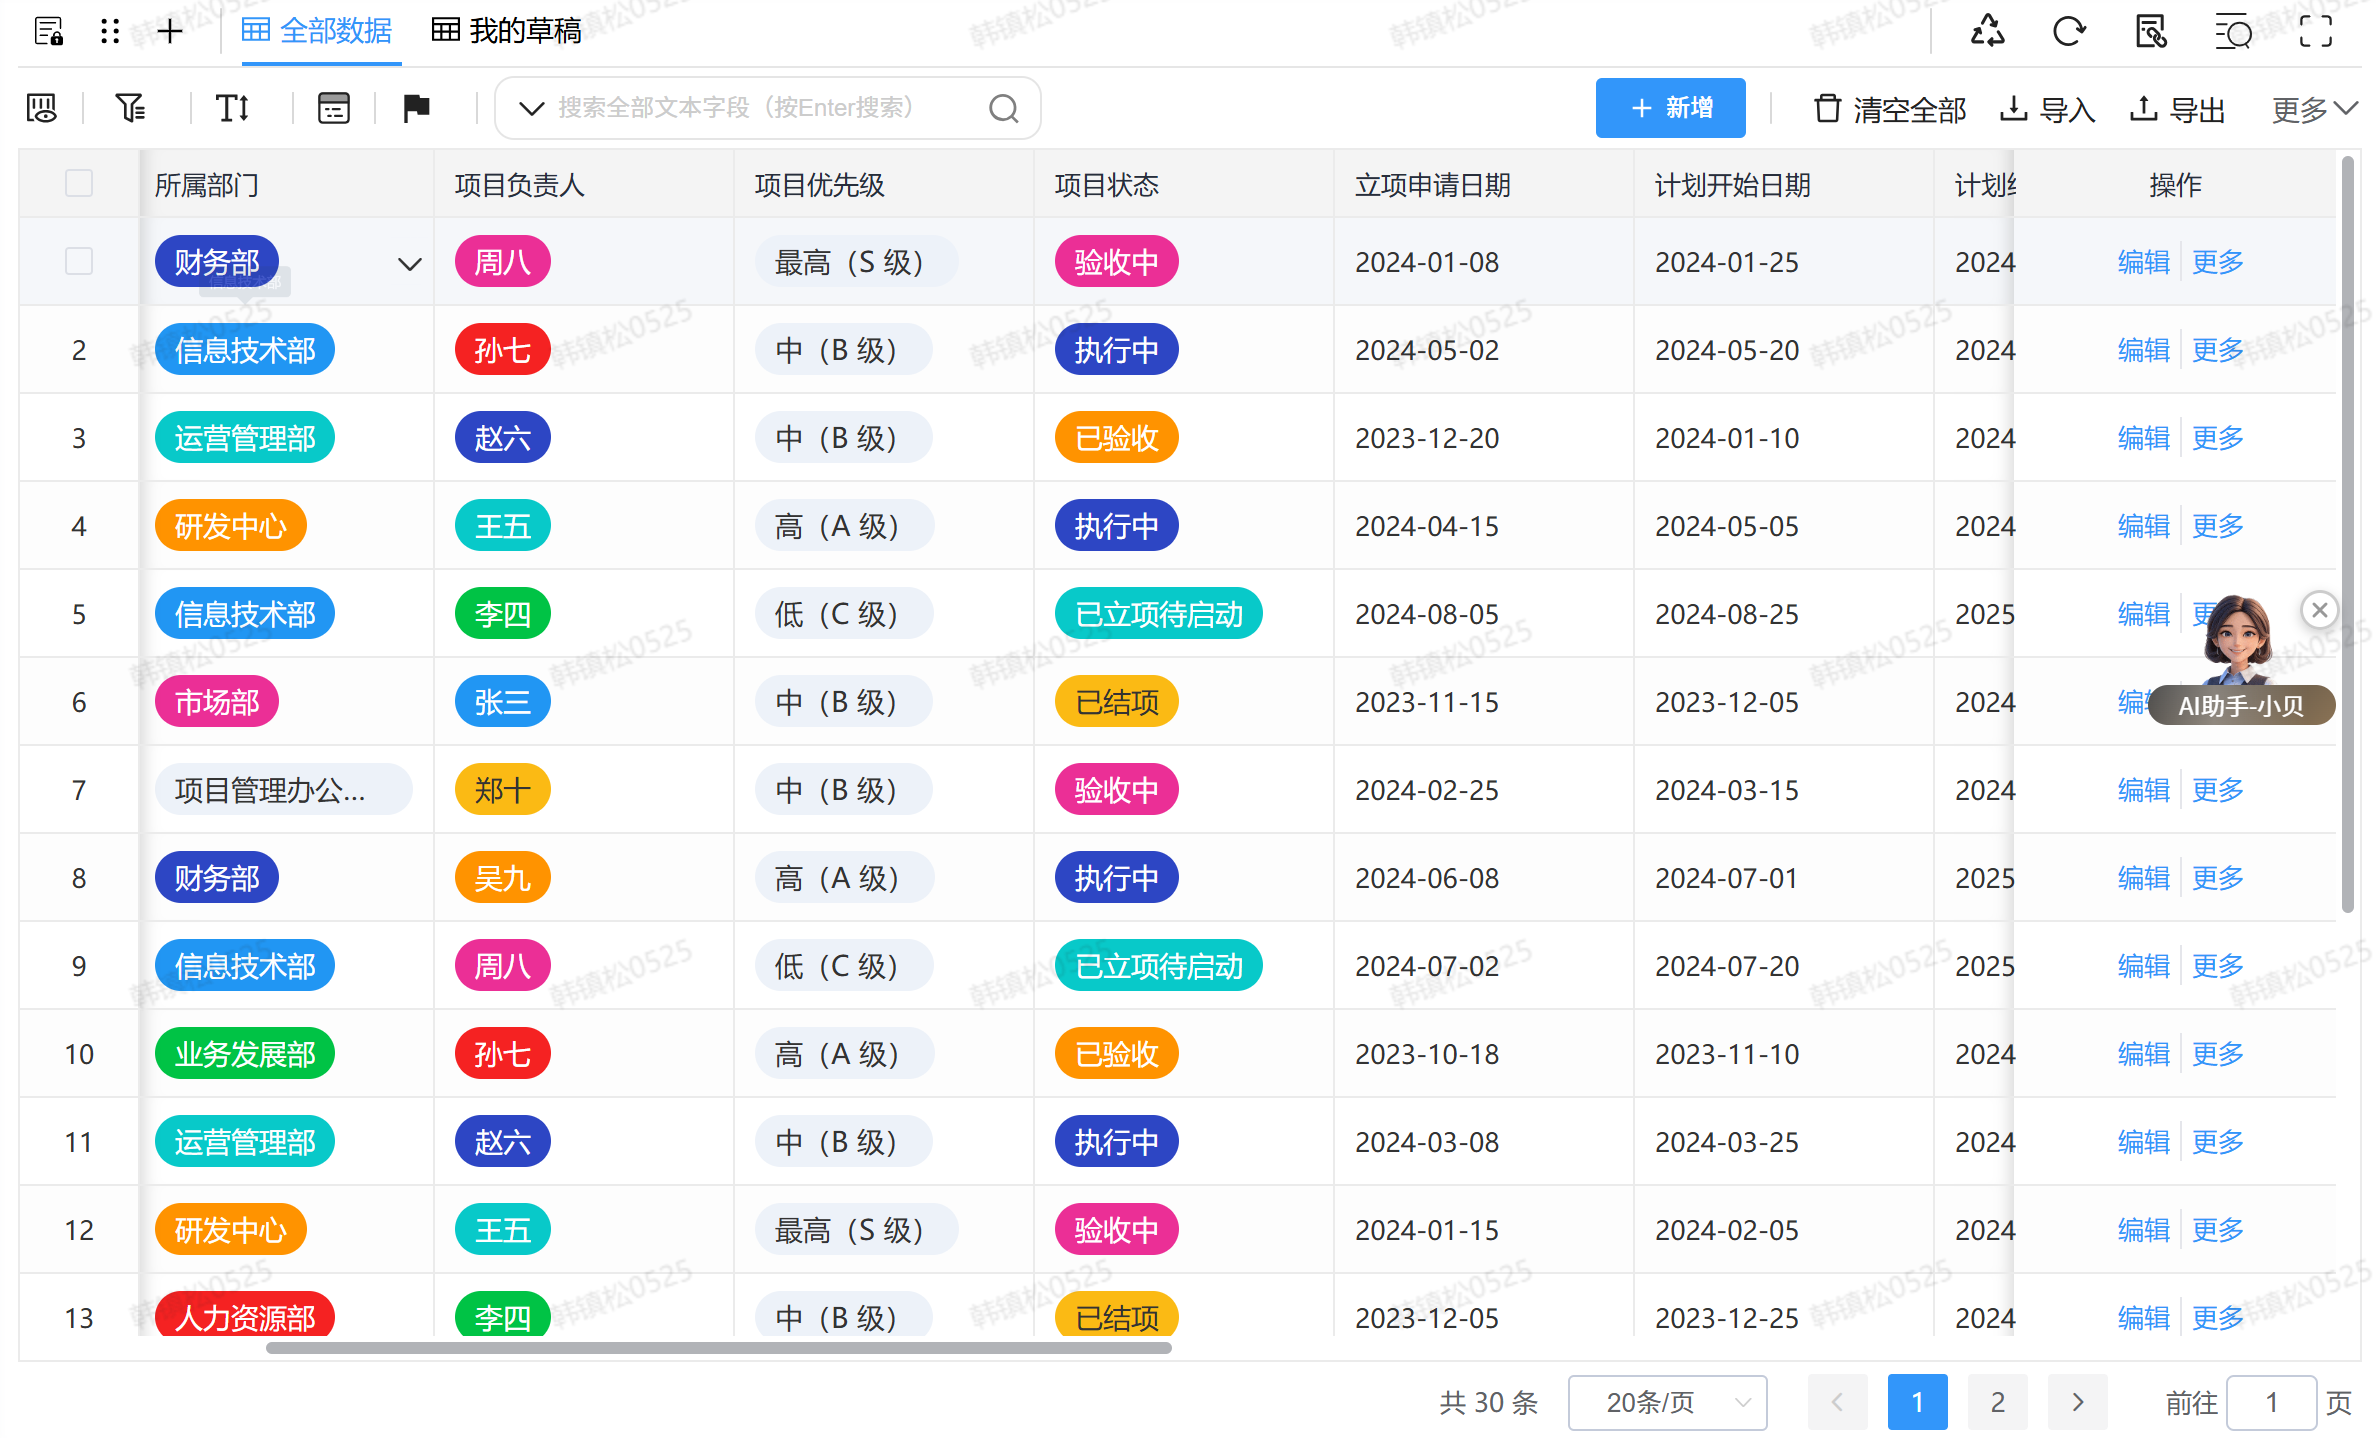Click the 前往 page number input
This screenshot has width=2376, height=1438.
tap(2271, 1403)
